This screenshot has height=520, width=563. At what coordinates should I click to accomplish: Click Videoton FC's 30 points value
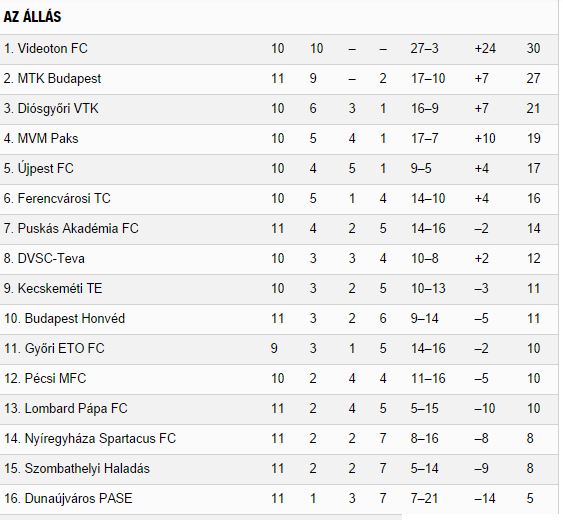533,48
